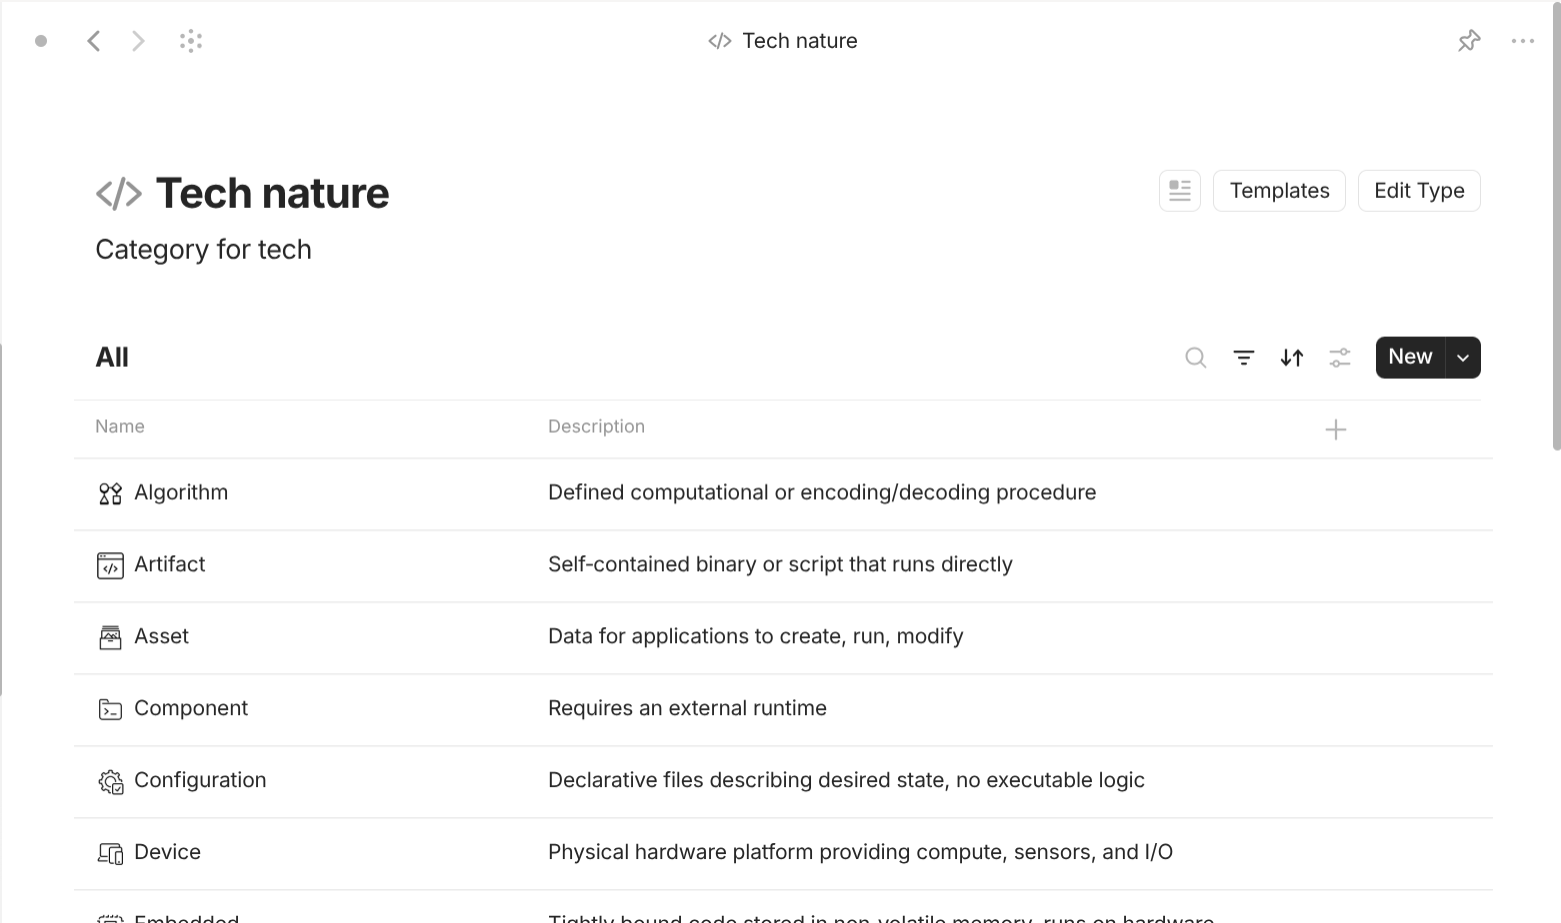Open the Device object
The height and width of the screenshot is (923, 1561).
(x=167, y=851)
